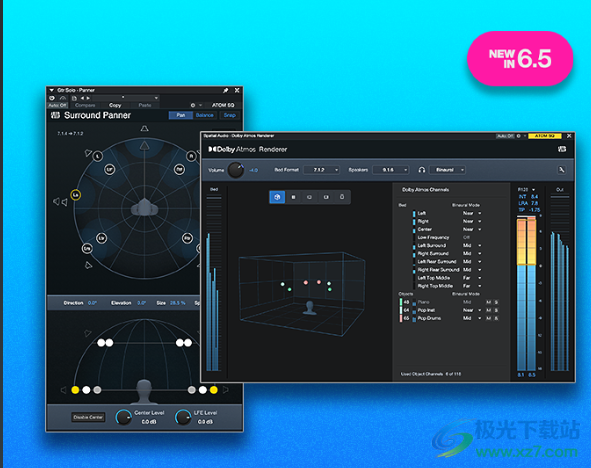Go to previous preset arrow in Panner
The image size is (591, 468).
[83, 98]
